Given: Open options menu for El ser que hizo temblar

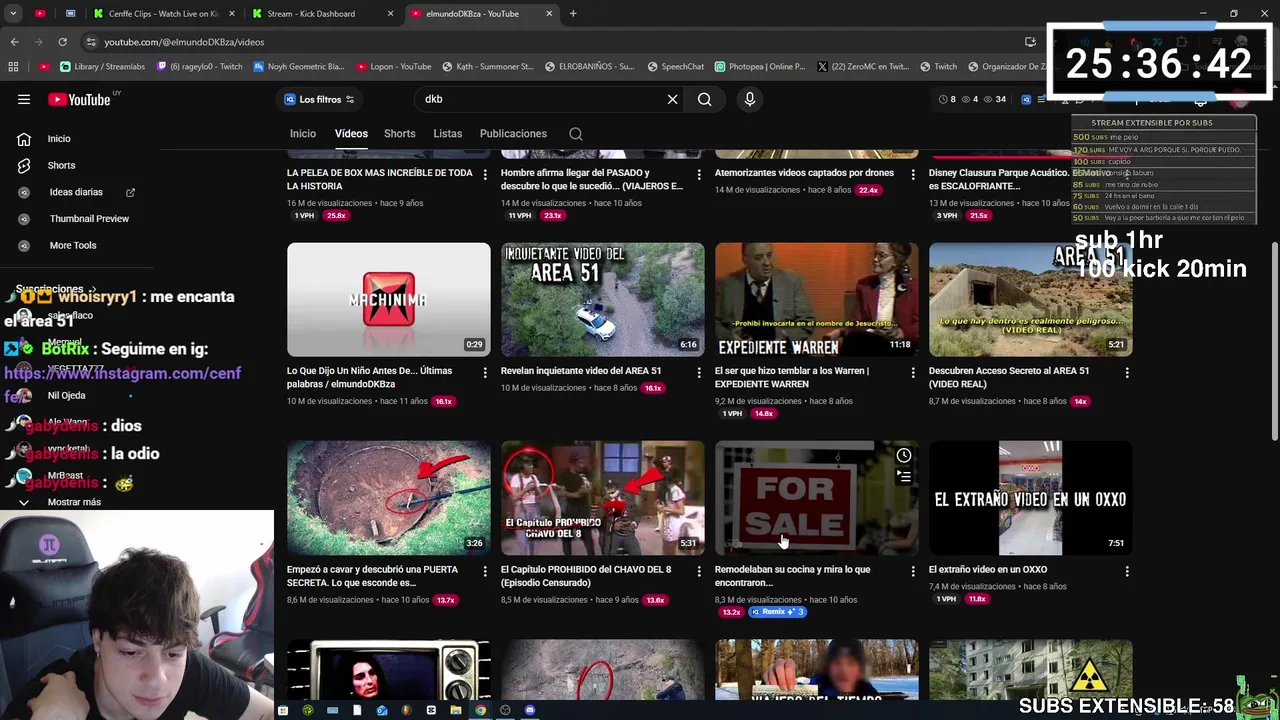Looking at the screenshot, I should click(913, 372).
